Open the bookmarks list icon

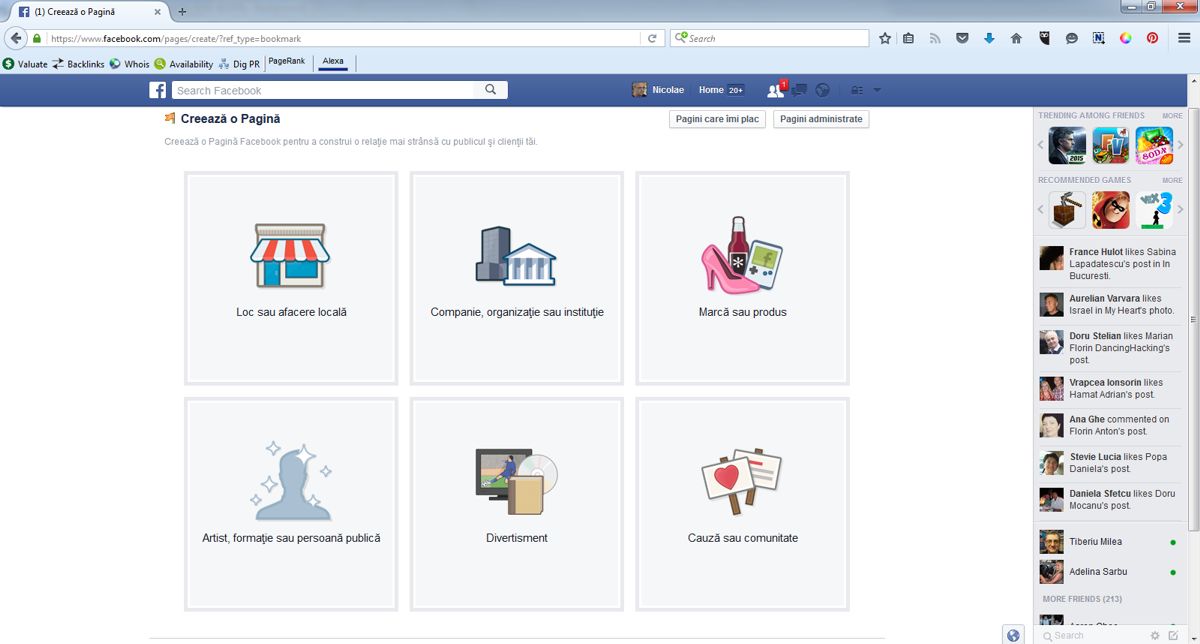pyautogui.click(x=908, y=38)
